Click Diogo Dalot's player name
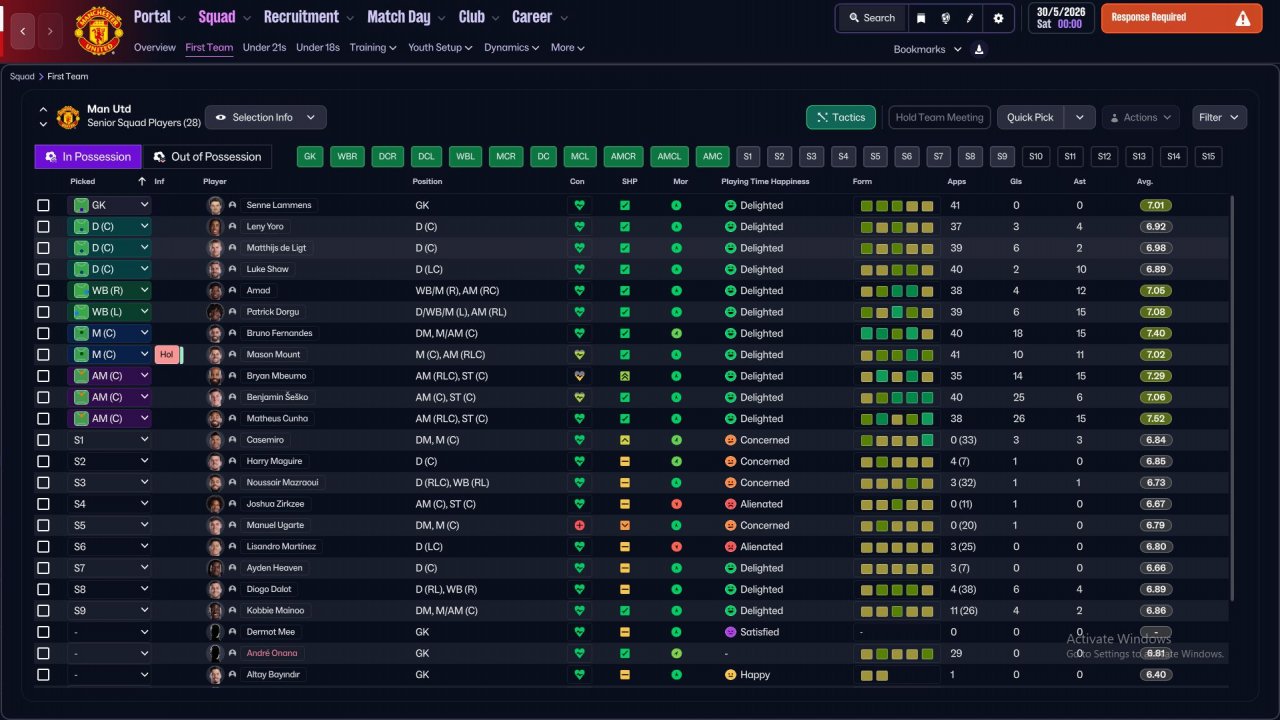Viewport: 1280px width, 720px height. click(x=269, y=590)
